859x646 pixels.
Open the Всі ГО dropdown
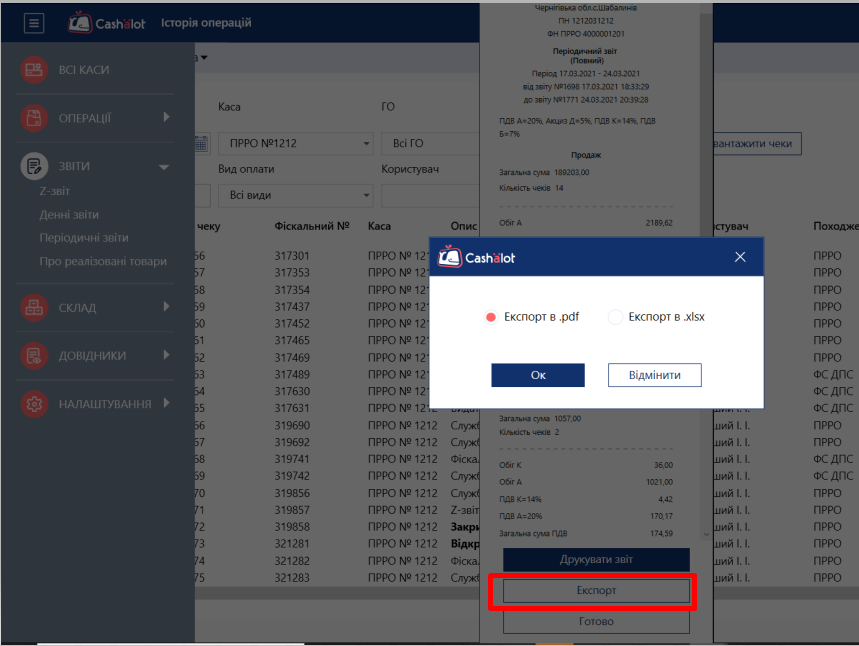431,144
